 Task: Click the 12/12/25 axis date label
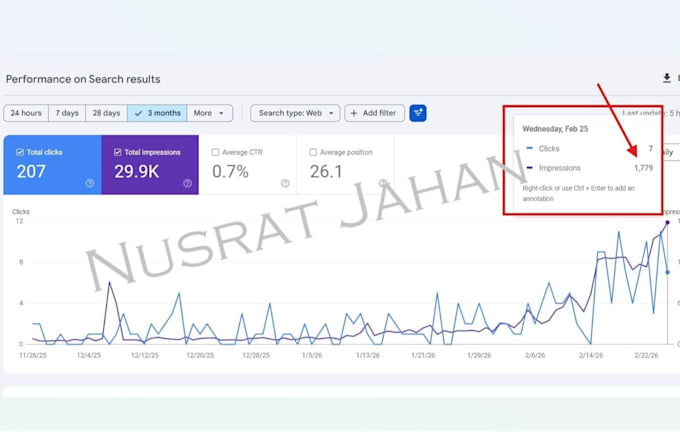(145, 355)
